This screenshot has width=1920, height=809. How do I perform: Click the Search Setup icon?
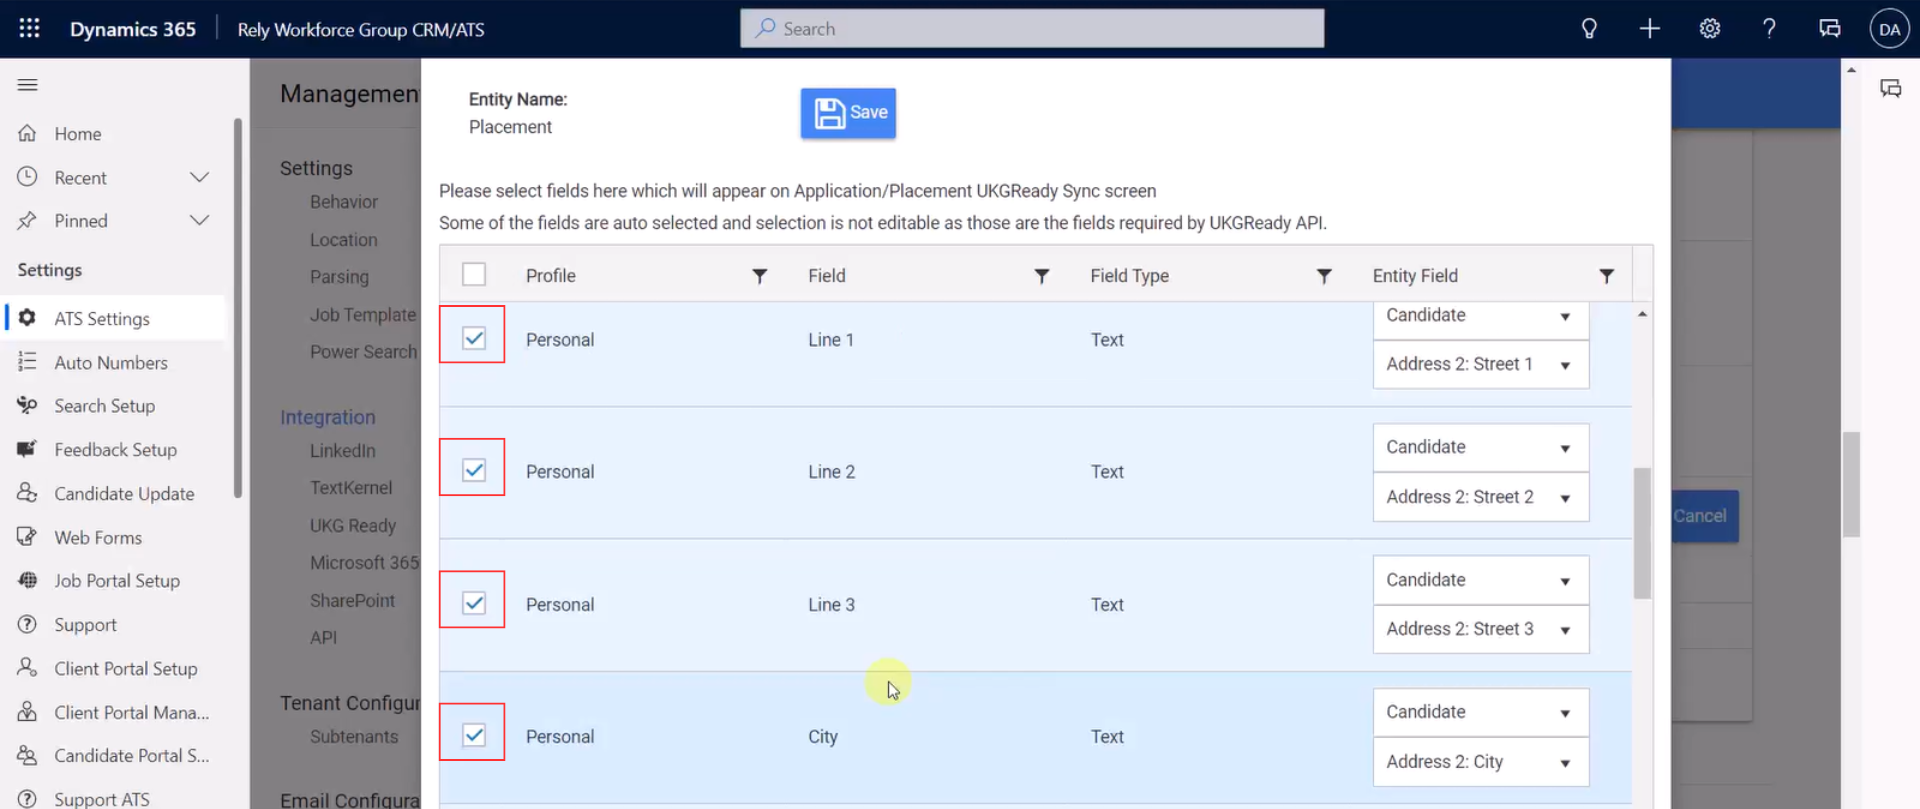point(27,405)
